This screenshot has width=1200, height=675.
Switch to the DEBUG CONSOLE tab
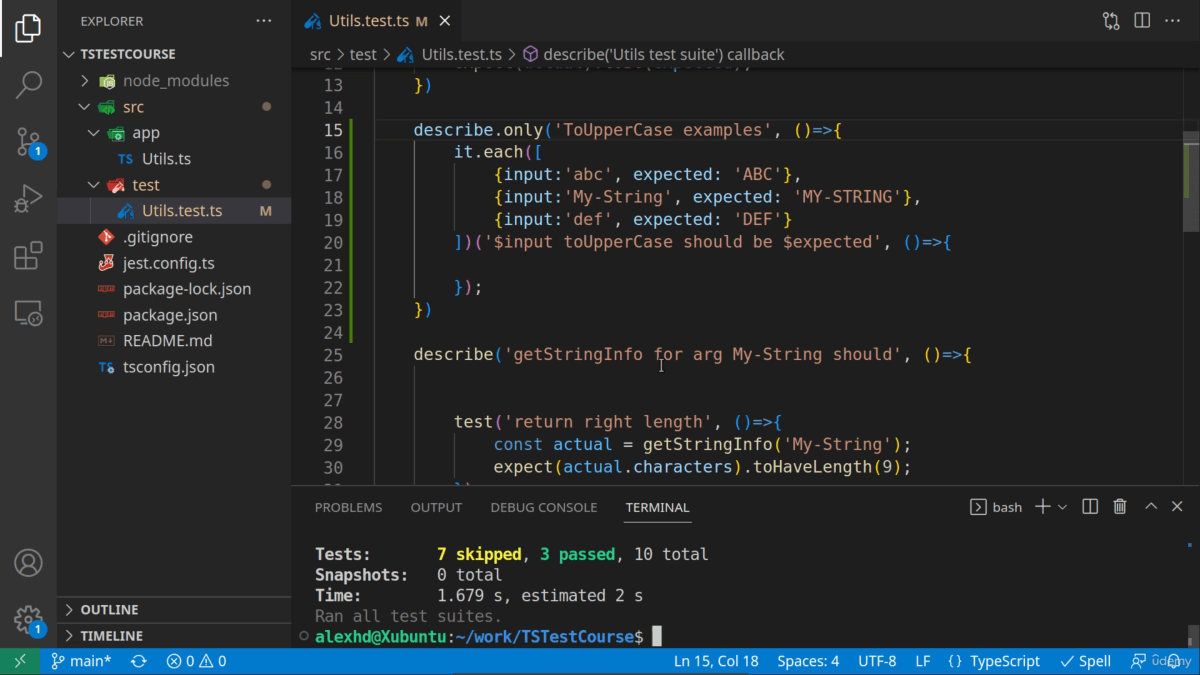pos(543,508)
